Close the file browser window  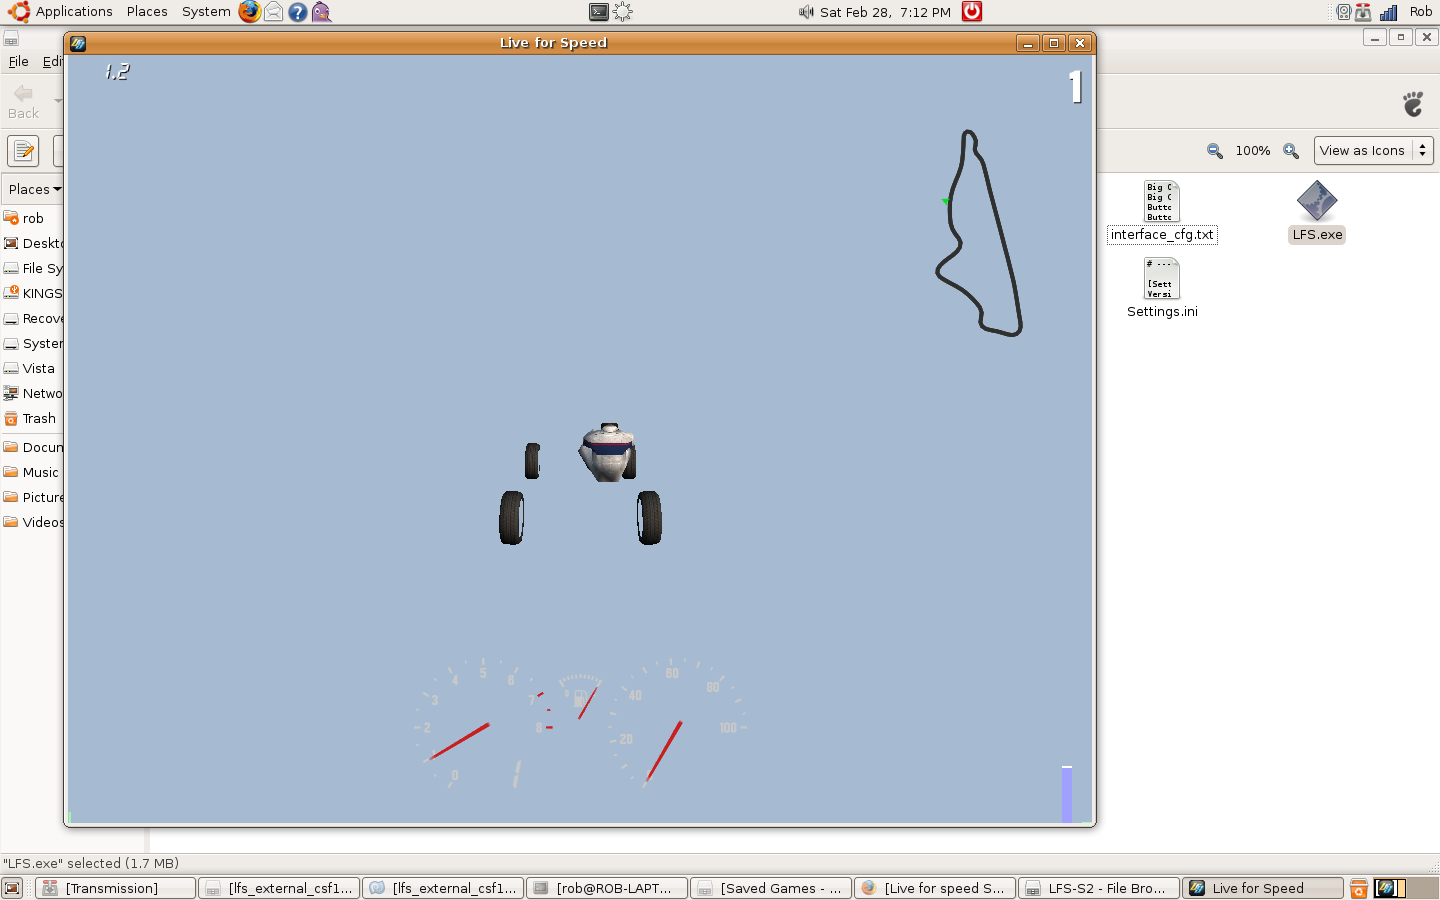click(x=1427, y=37)
